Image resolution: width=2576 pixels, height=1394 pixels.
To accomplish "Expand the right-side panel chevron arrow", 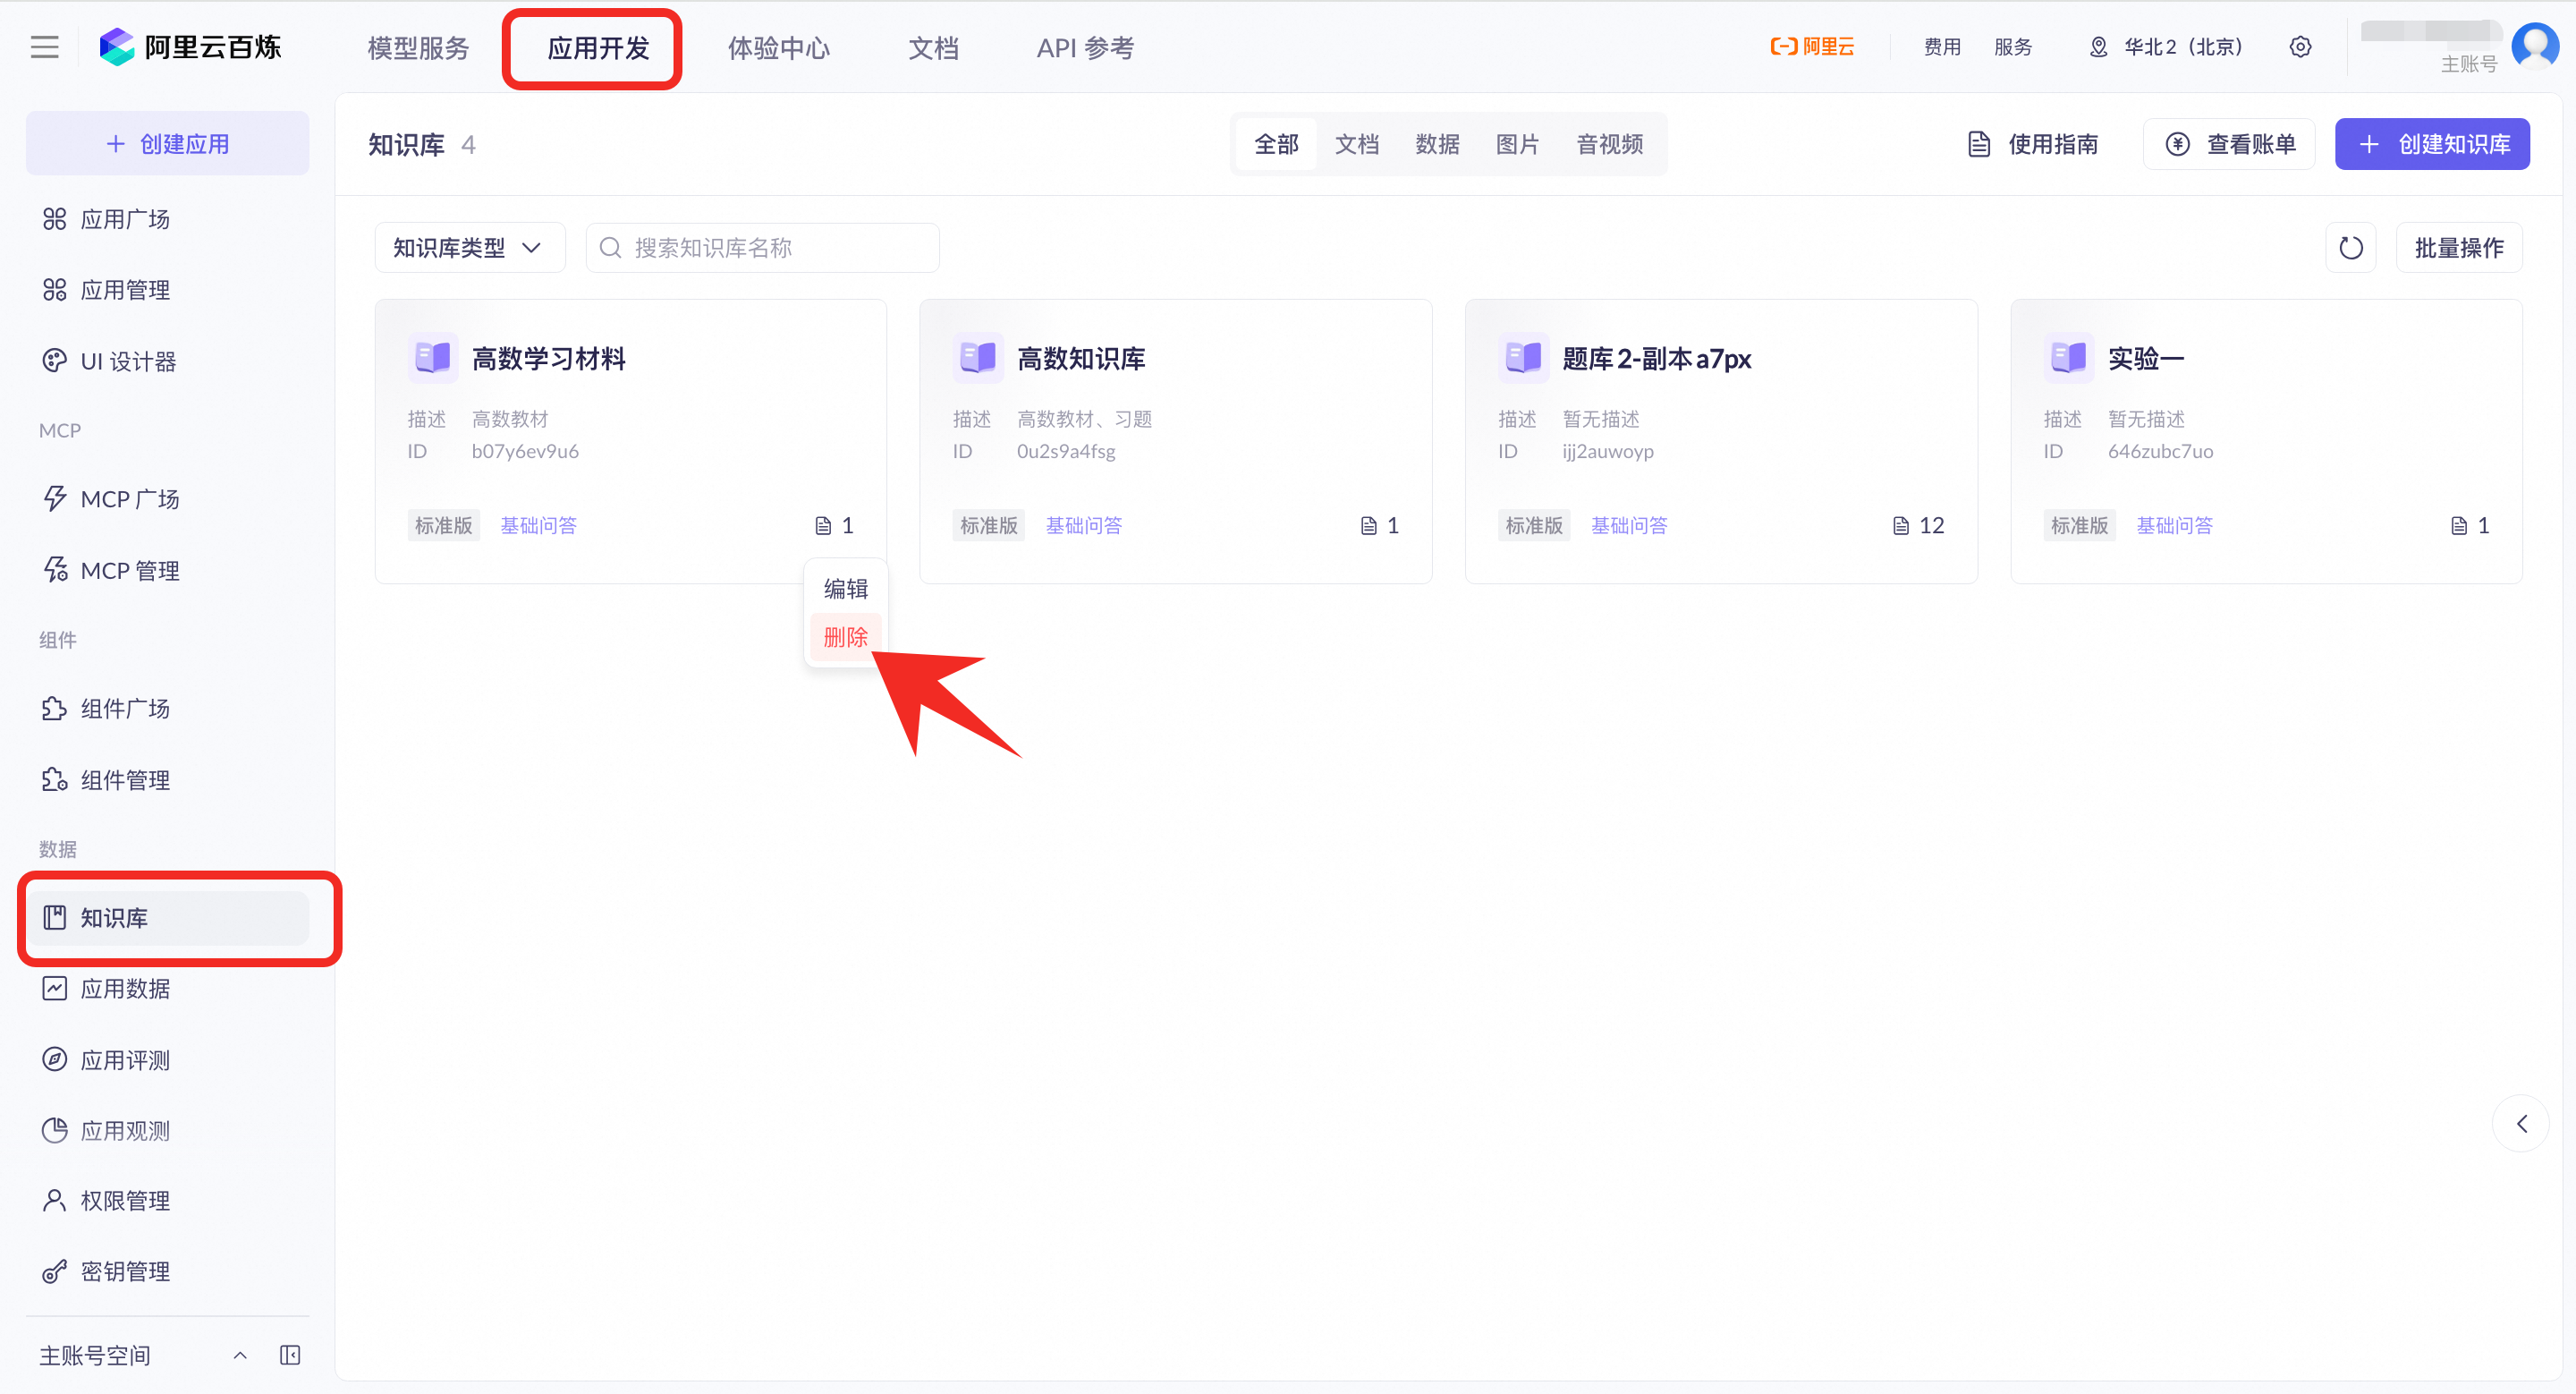I will coord(2521,1123).
